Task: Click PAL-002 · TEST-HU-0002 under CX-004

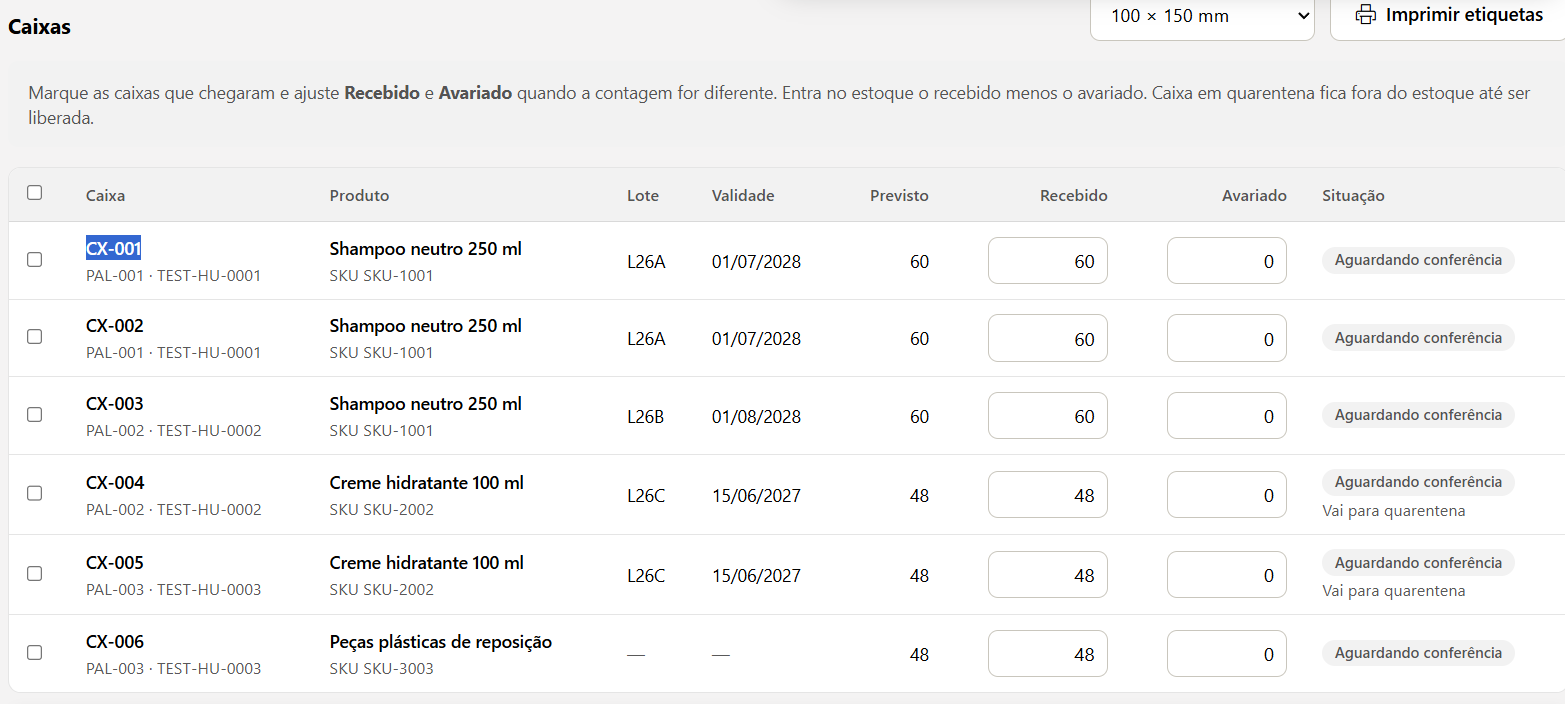Action: pos(174,510)
